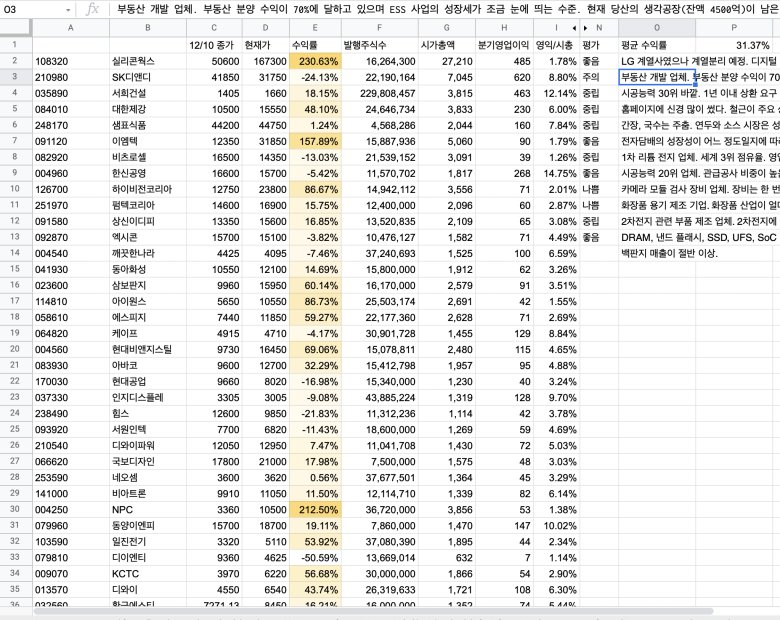Click the 157.89% return cell
Screen dimensions: 780x620
[x=315, y=141]
